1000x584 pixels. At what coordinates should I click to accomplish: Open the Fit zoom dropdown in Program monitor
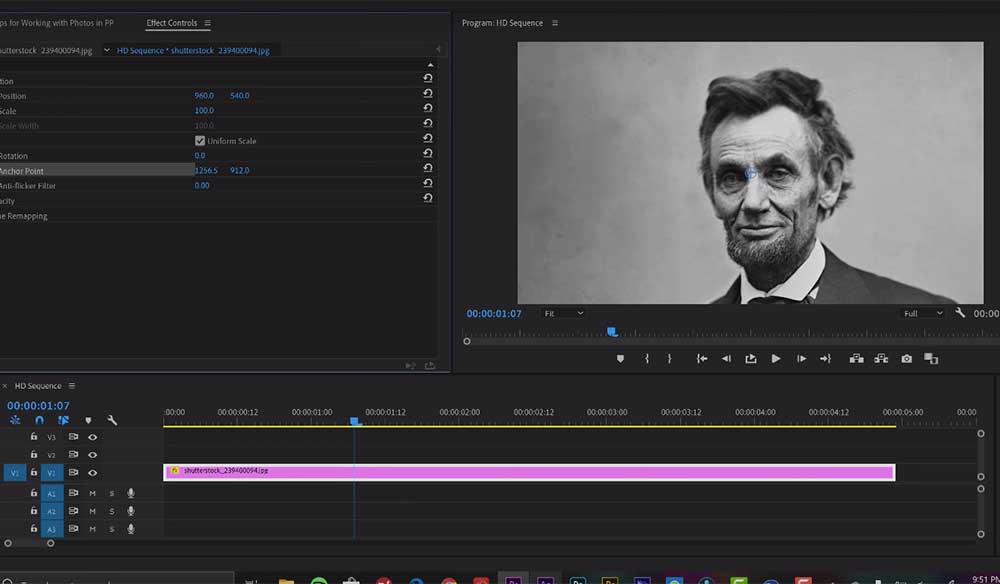[563, 313]
